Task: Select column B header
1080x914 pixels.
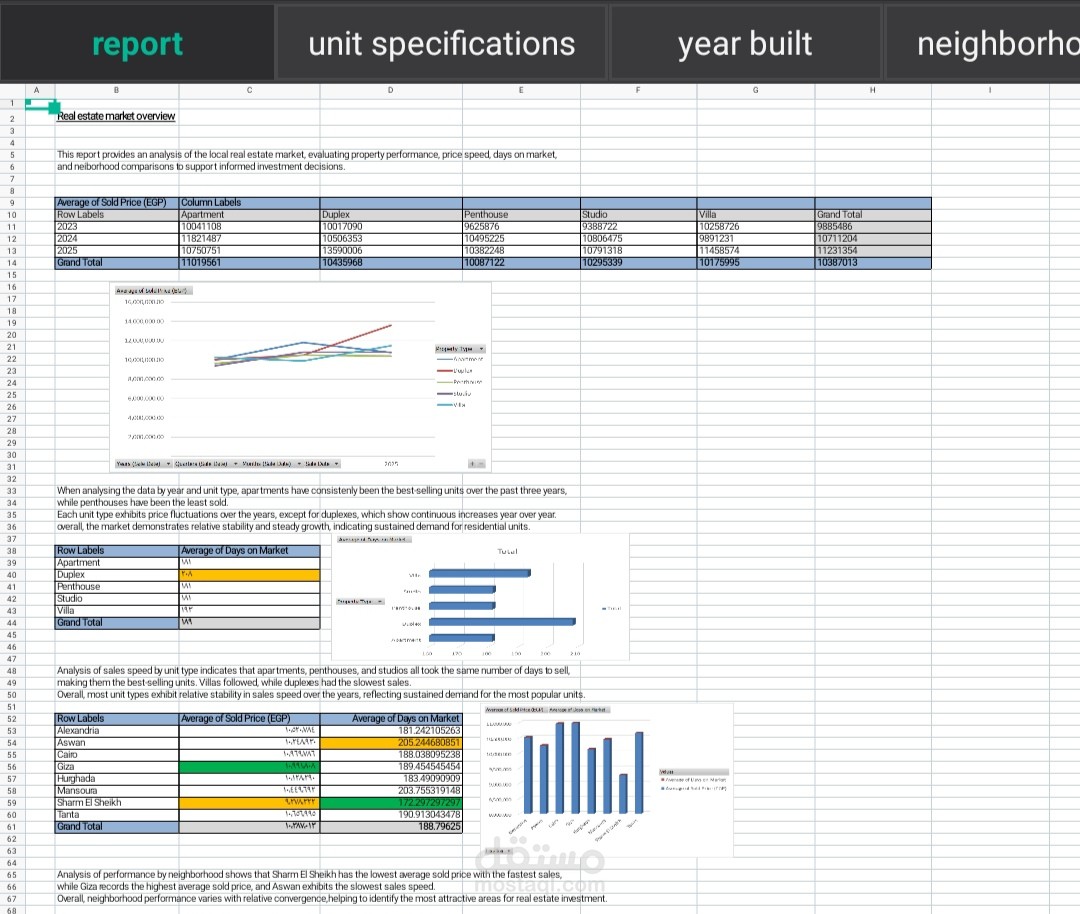Action: pos(116,90)
